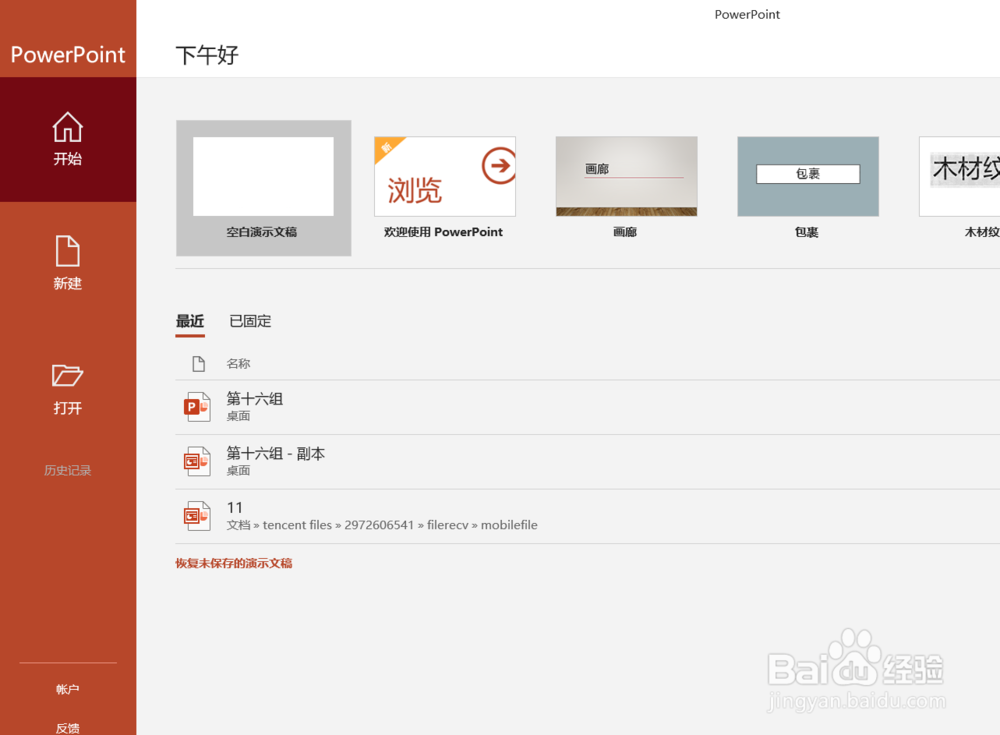1000x735 pixels.
Task: Click the arrow icon on 浏览 template
Action: 499,165
